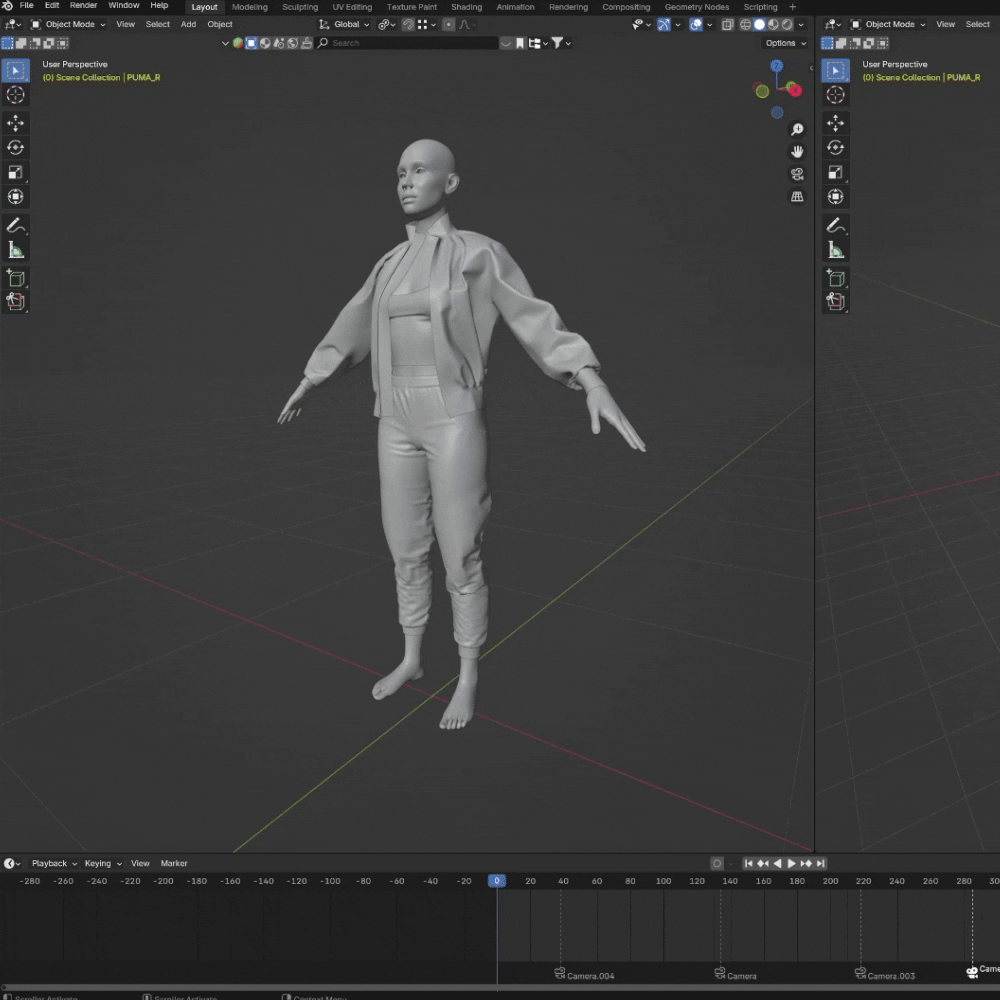Viewport: 1000px width, 1000px height.
Task: Open the Marker menu in the timeline
Action: tap(173, 864)
